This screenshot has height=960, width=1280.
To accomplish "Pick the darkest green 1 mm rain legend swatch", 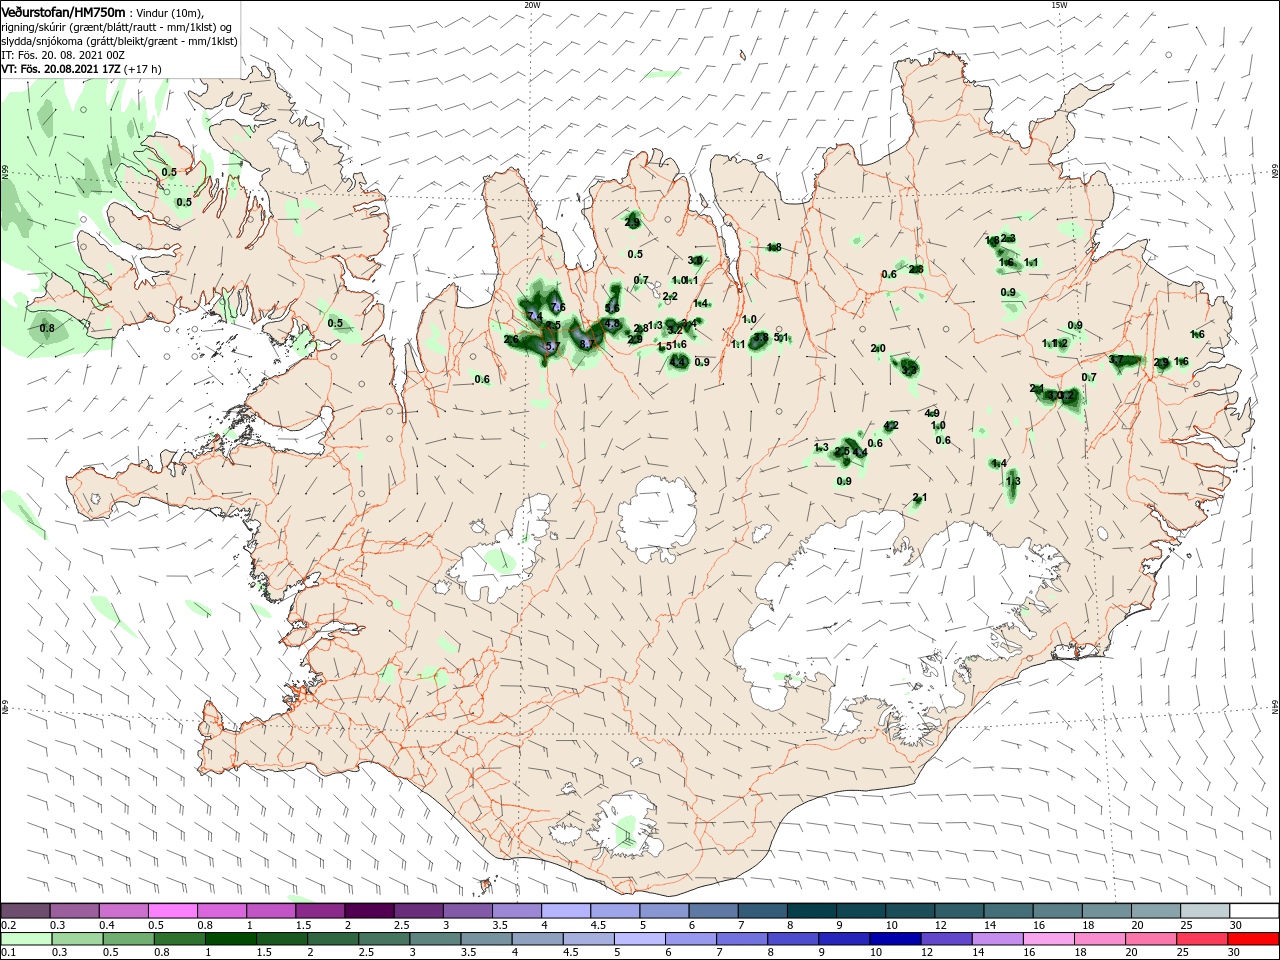I will [230, 939].
